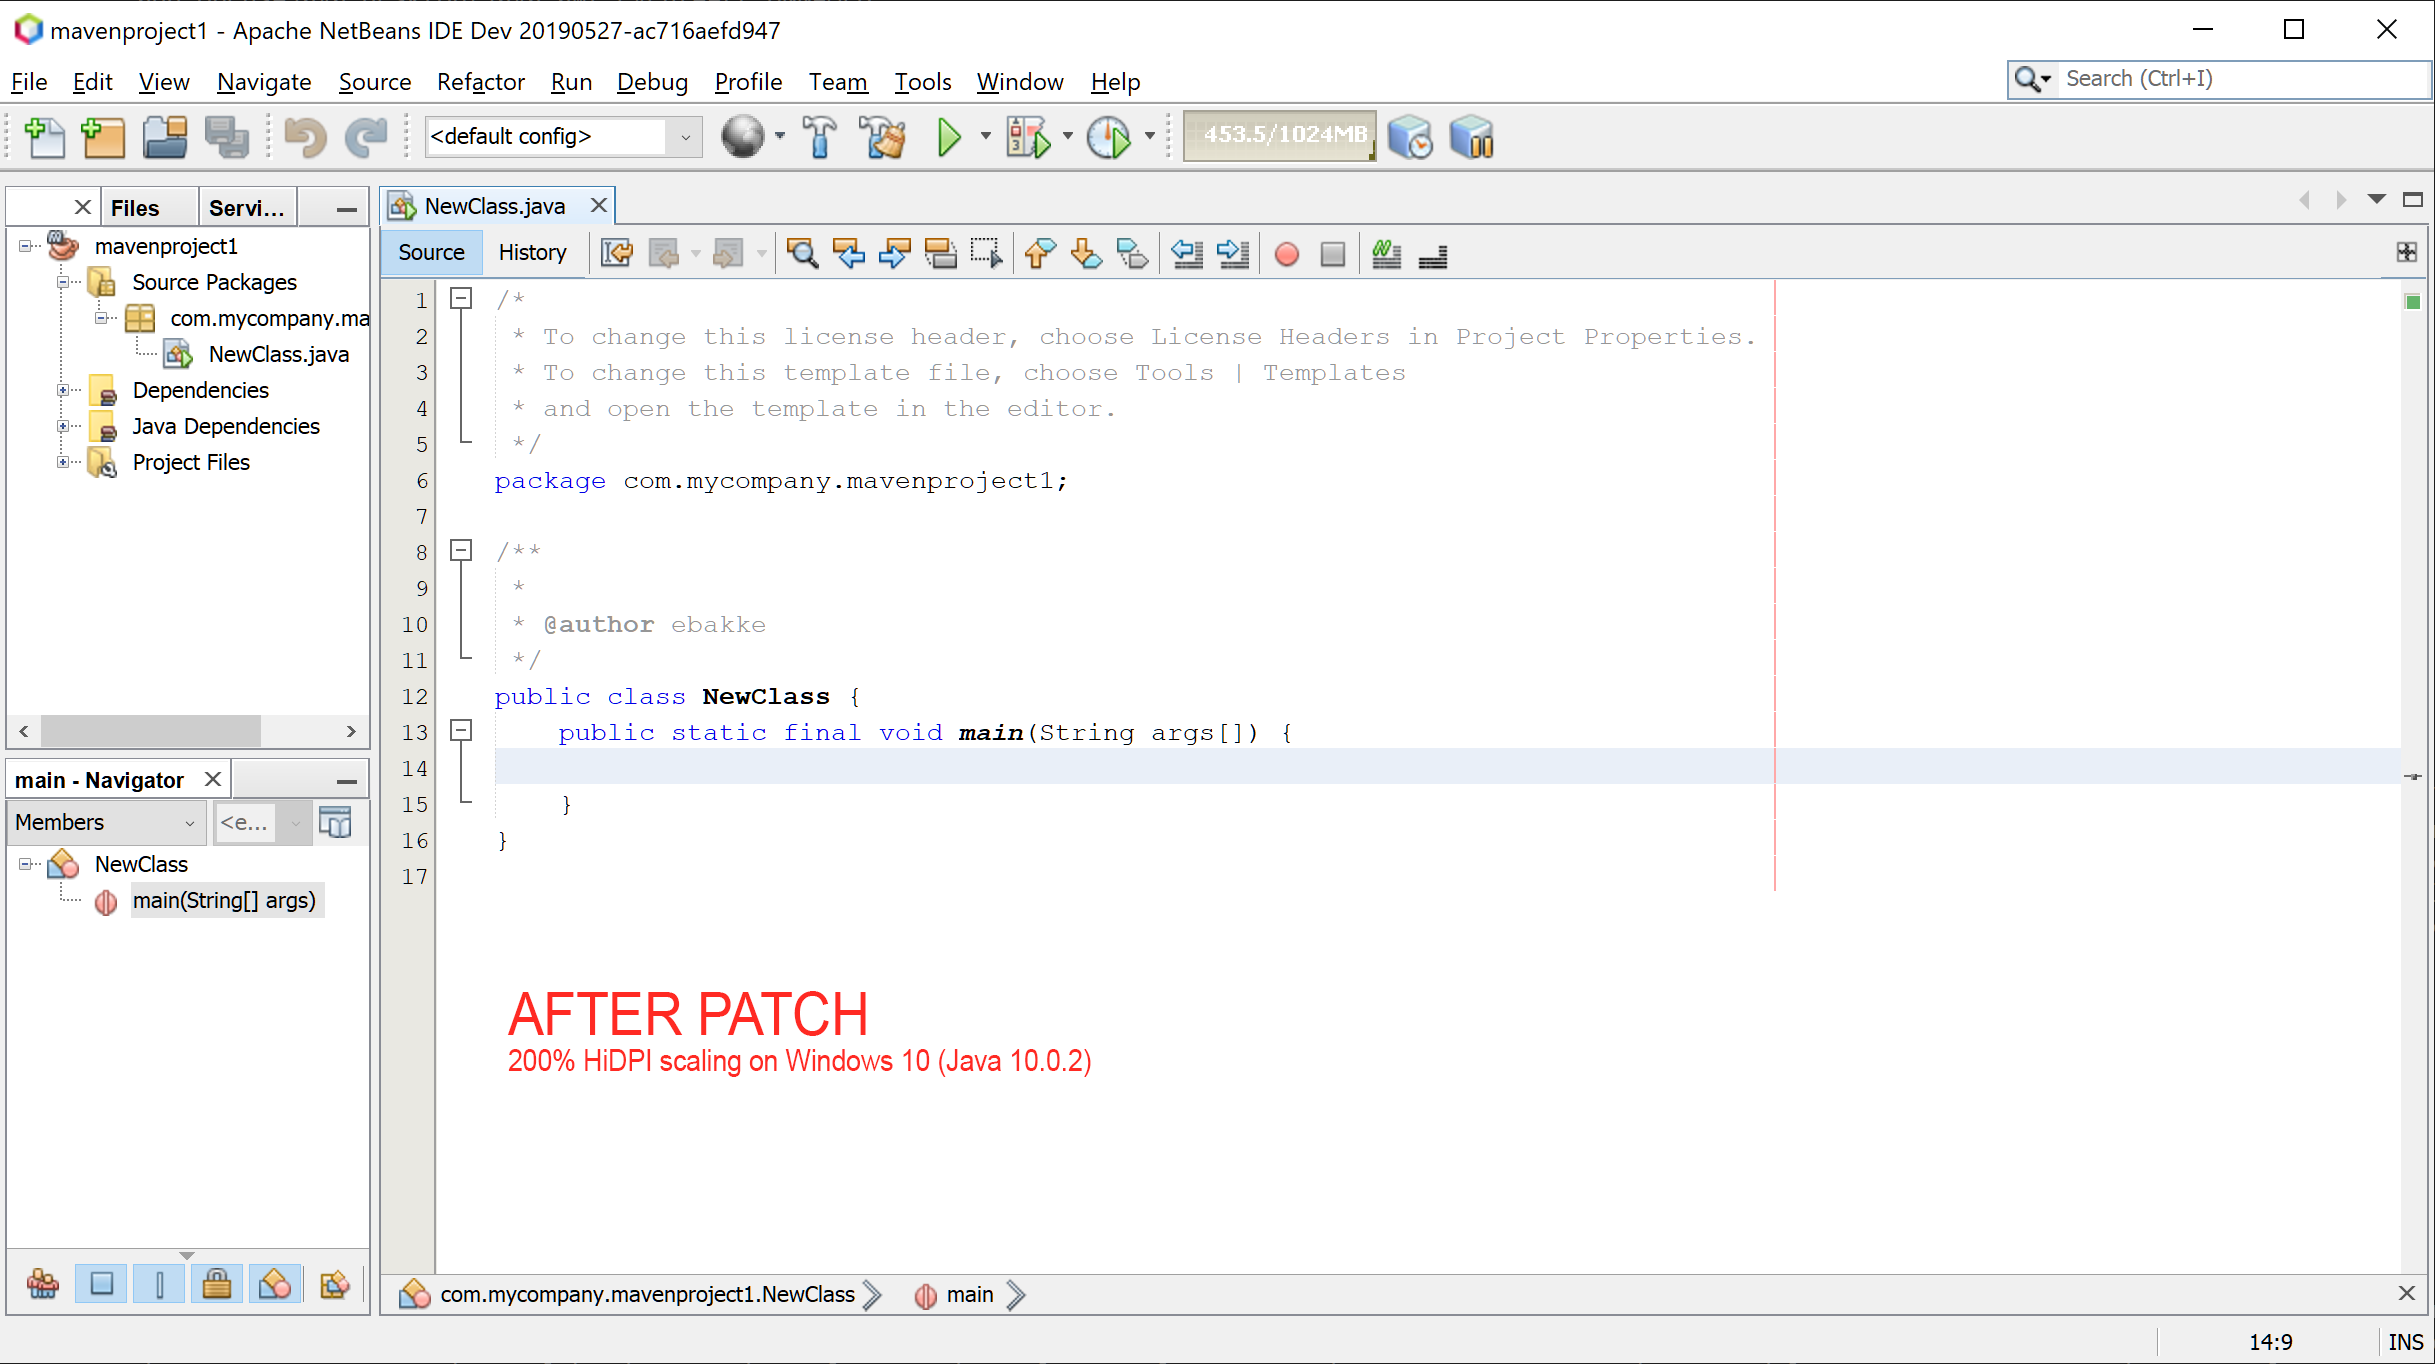Click the Save All toolbar icon
Viewport: 2435px width, 1364px height.
click(227, 137)
